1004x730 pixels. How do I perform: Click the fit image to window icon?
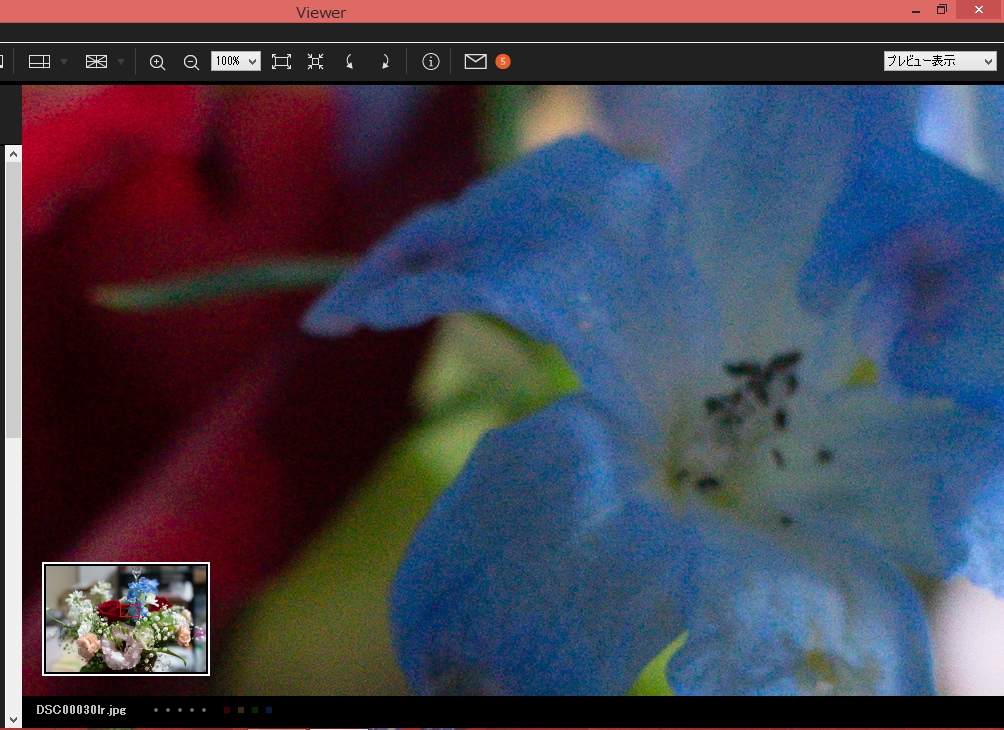(x=281, y=61)
